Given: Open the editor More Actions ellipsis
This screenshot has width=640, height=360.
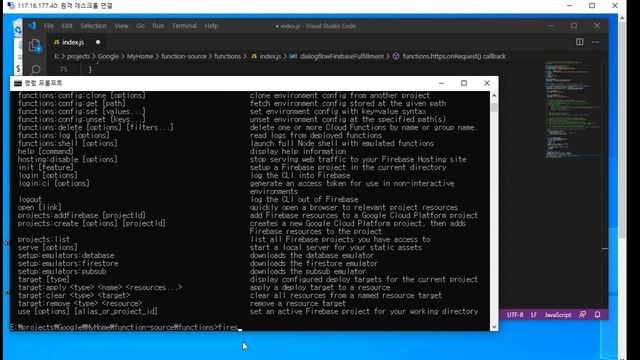Looking at the screenshot, I should pyautogui.click(x=596, y=42).
